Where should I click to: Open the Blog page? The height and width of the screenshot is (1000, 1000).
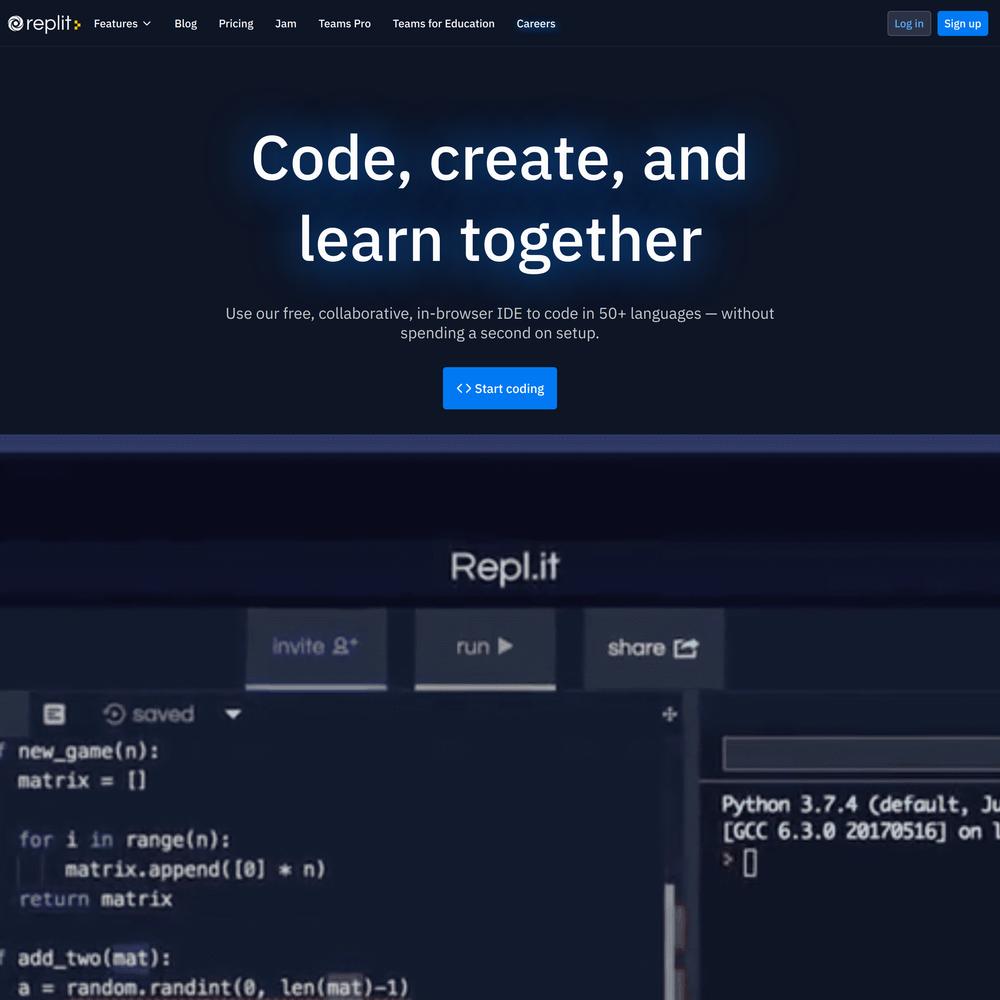[x=186, y=24]
